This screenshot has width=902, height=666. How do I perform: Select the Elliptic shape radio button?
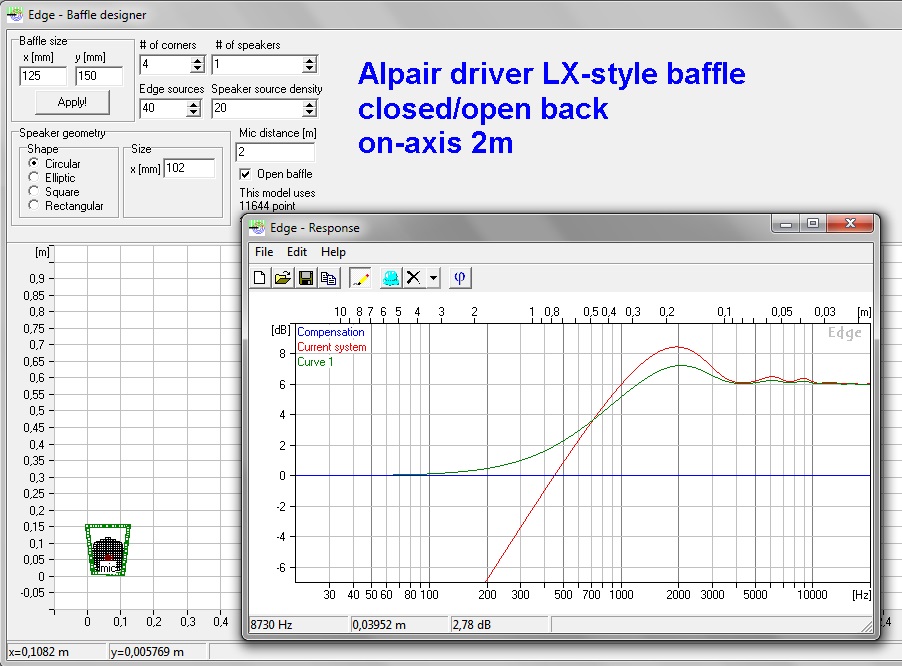[33, 177]
